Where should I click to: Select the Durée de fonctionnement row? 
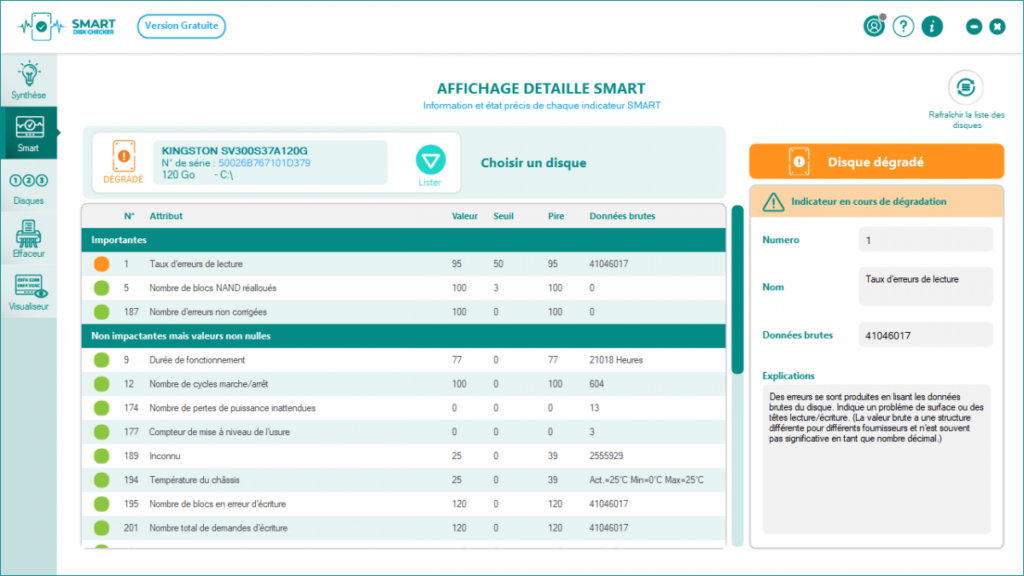(x=404, y=360)
